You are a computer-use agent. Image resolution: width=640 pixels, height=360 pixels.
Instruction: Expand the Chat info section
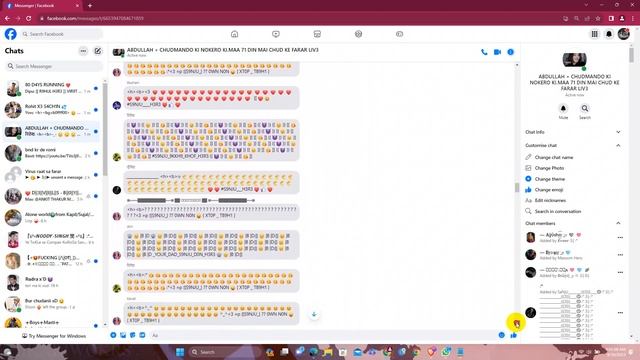pos(573,132)
